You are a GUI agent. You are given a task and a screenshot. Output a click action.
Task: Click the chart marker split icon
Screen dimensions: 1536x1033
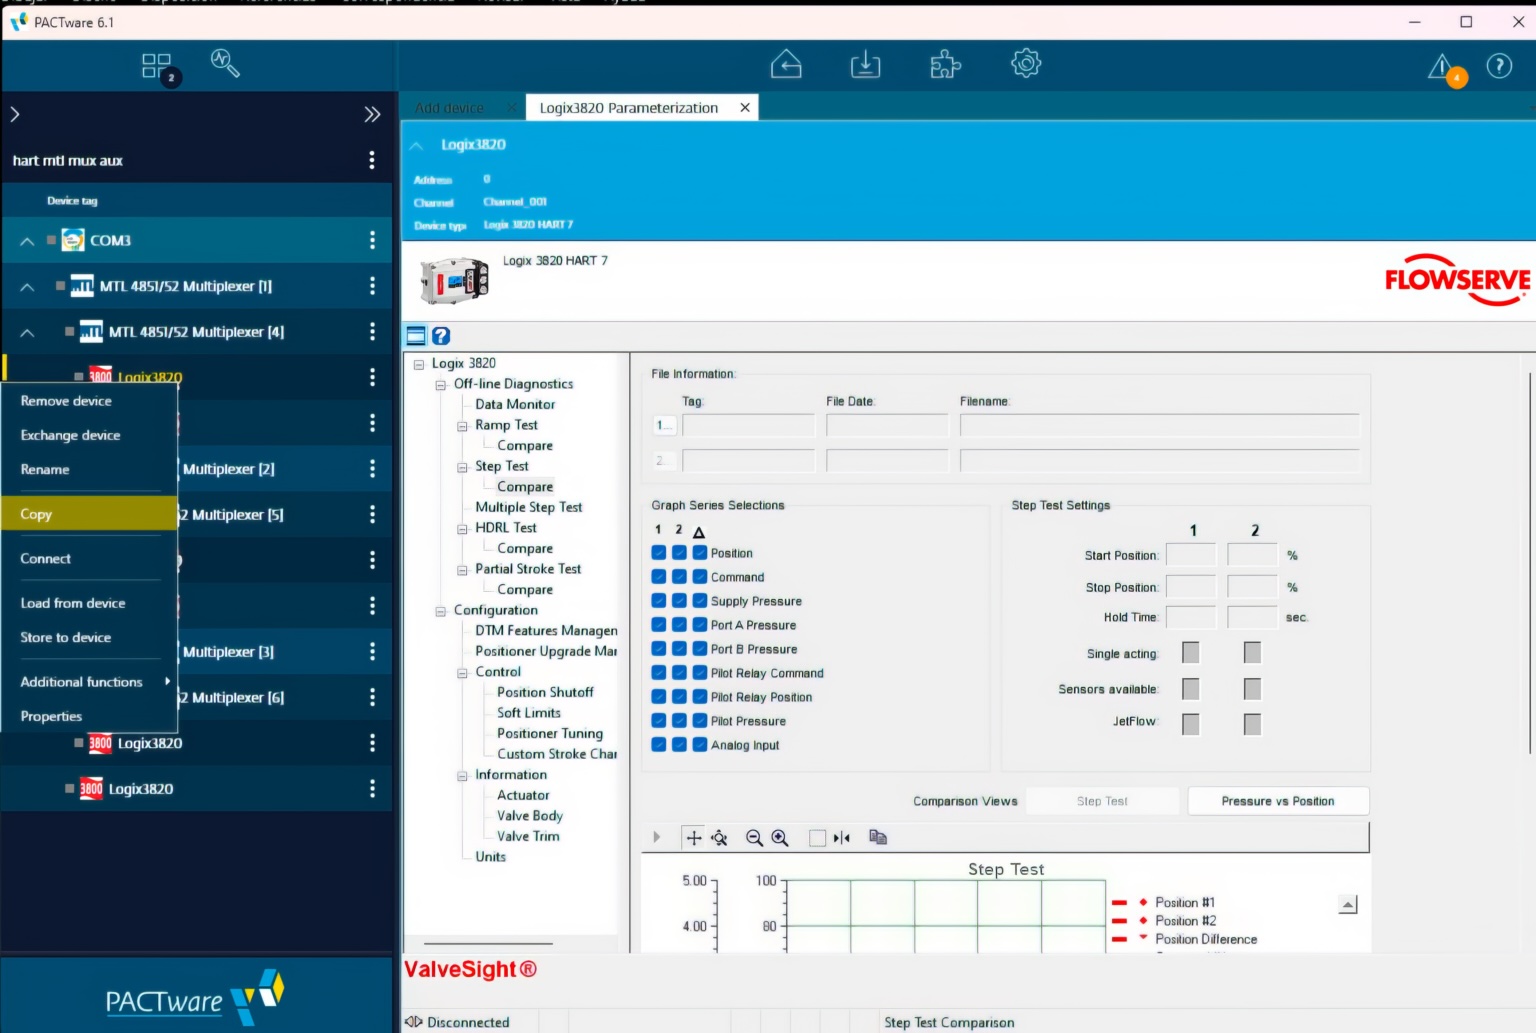842,838
